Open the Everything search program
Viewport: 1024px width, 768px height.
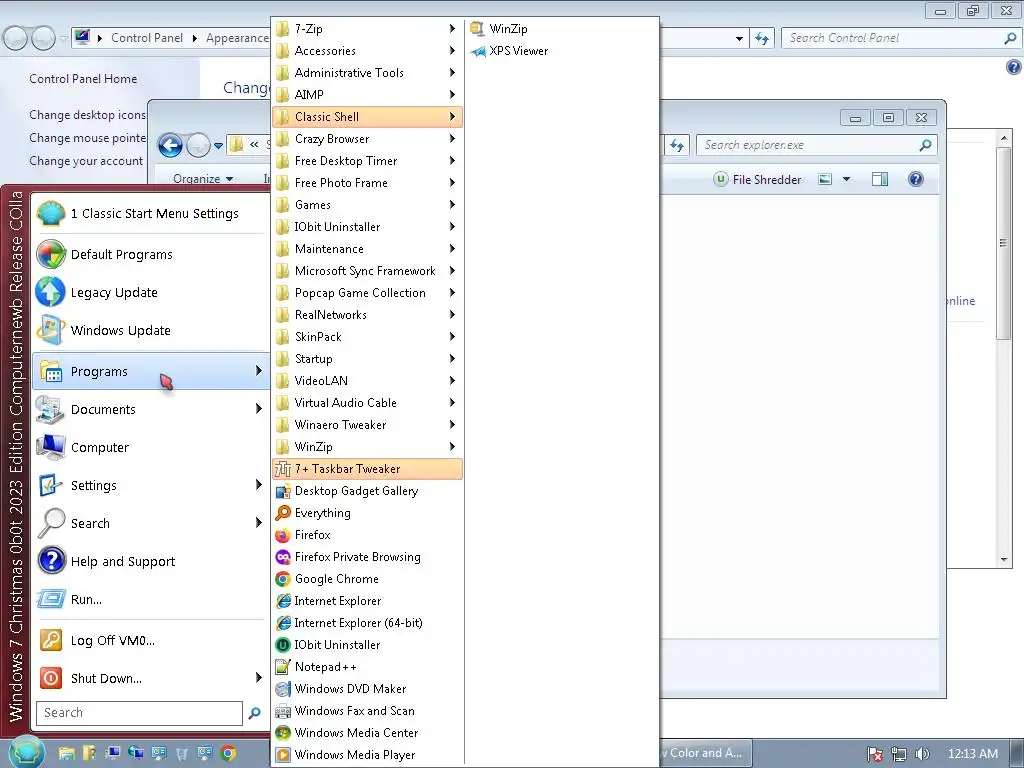pyautogui.click(x=367, y=513)
